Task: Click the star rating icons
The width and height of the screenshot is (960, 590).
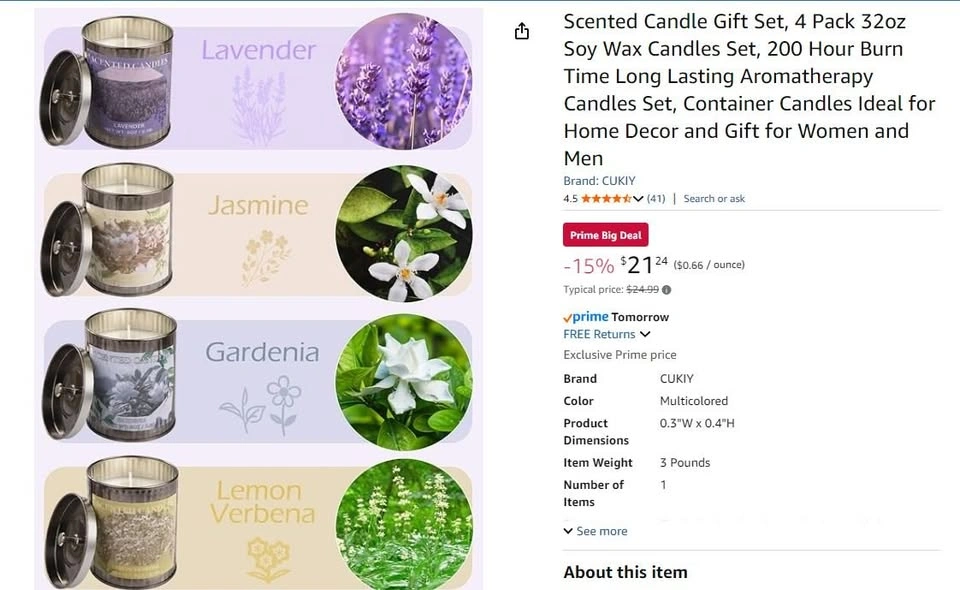Action: (x=606, y=198)
